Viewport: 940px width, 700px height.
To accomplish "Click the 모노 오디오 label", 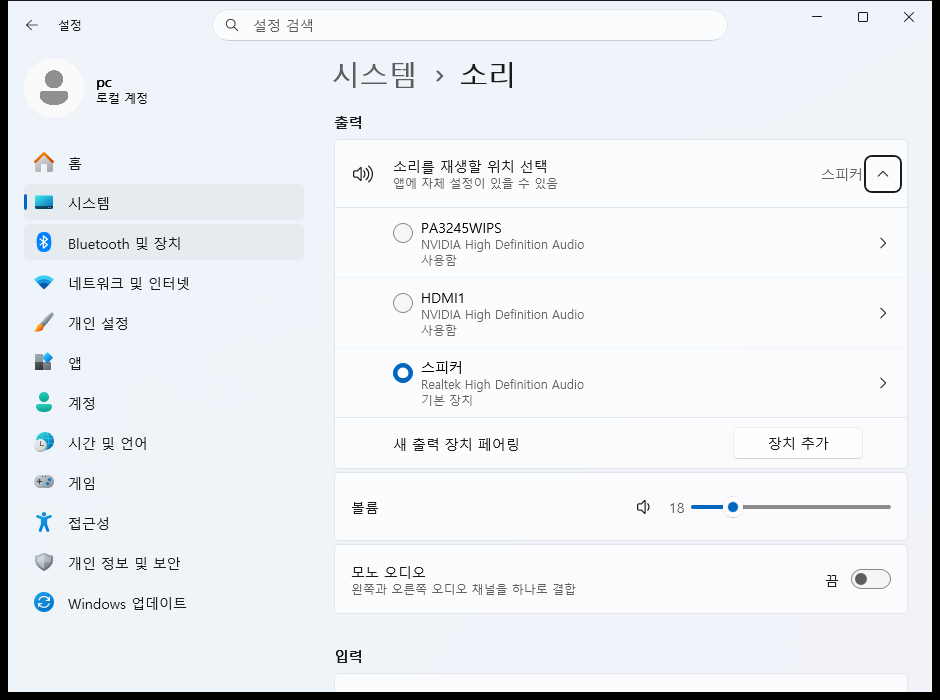I will click(x=388, y=572).
